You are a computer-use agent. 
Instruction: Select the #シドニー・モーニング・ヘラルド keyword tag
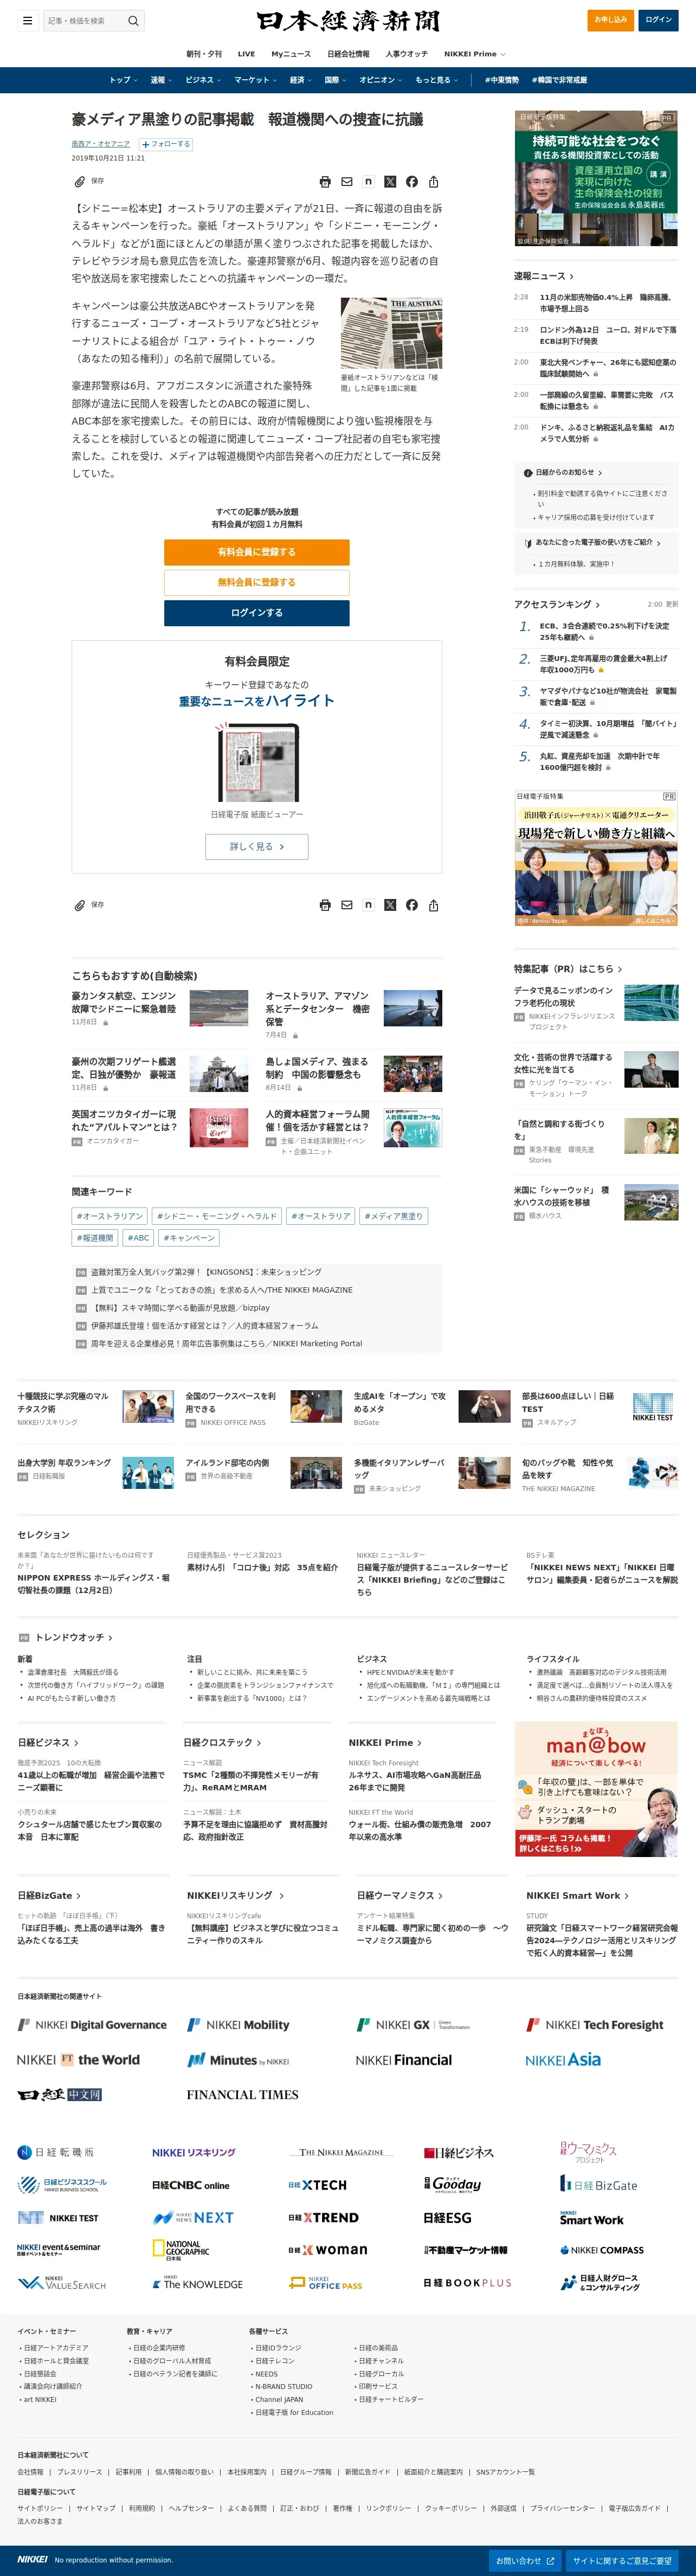pyautogui.click(x=217, y=1216)
